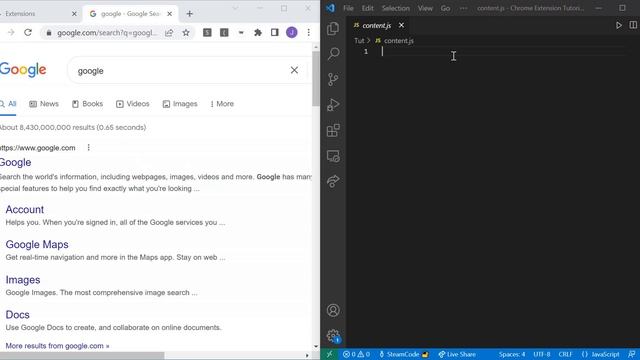This screenshot has width=640, height=360.
Task: Open the Run and Debug view
Action: [333, 105]
